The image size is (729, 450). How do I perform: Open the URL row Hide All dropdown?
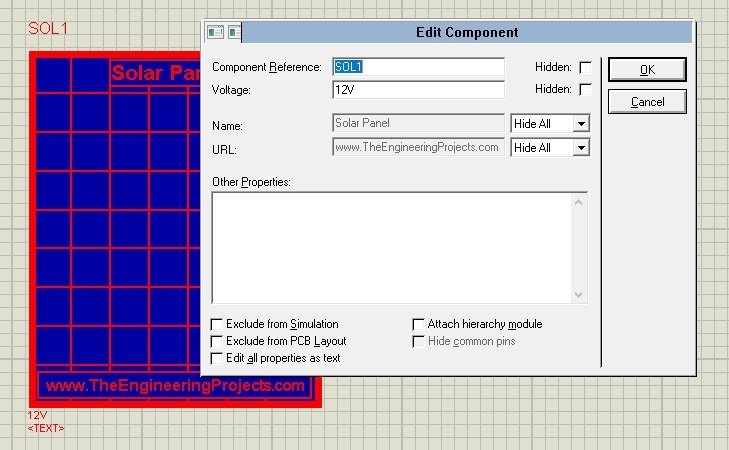[581, 148]
